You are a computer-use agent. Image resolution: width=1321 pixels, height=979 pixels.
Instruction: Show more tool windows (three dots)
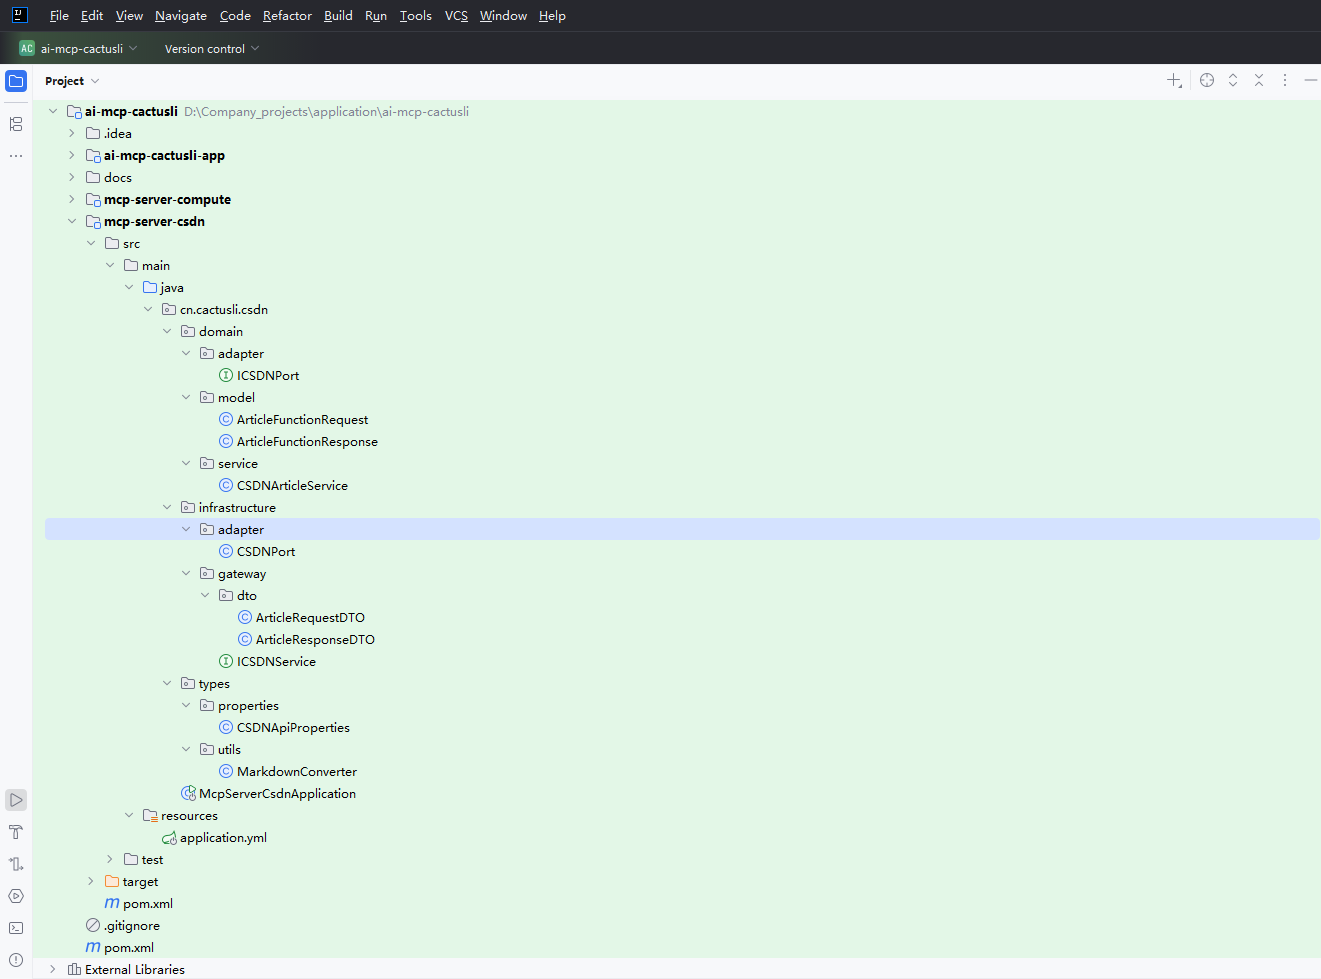pos(16,156)
